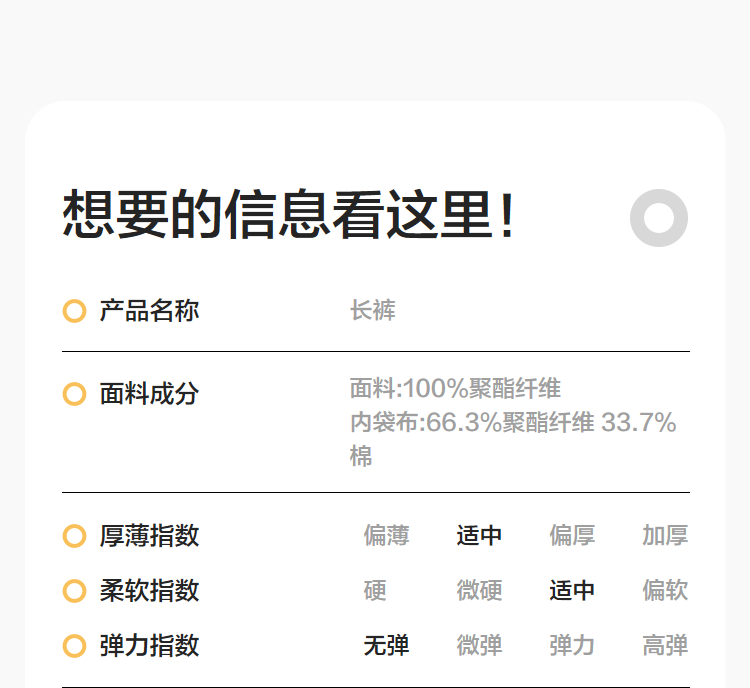
Task: Select 偏薄 thickness option
Action: tap(386, 536)
